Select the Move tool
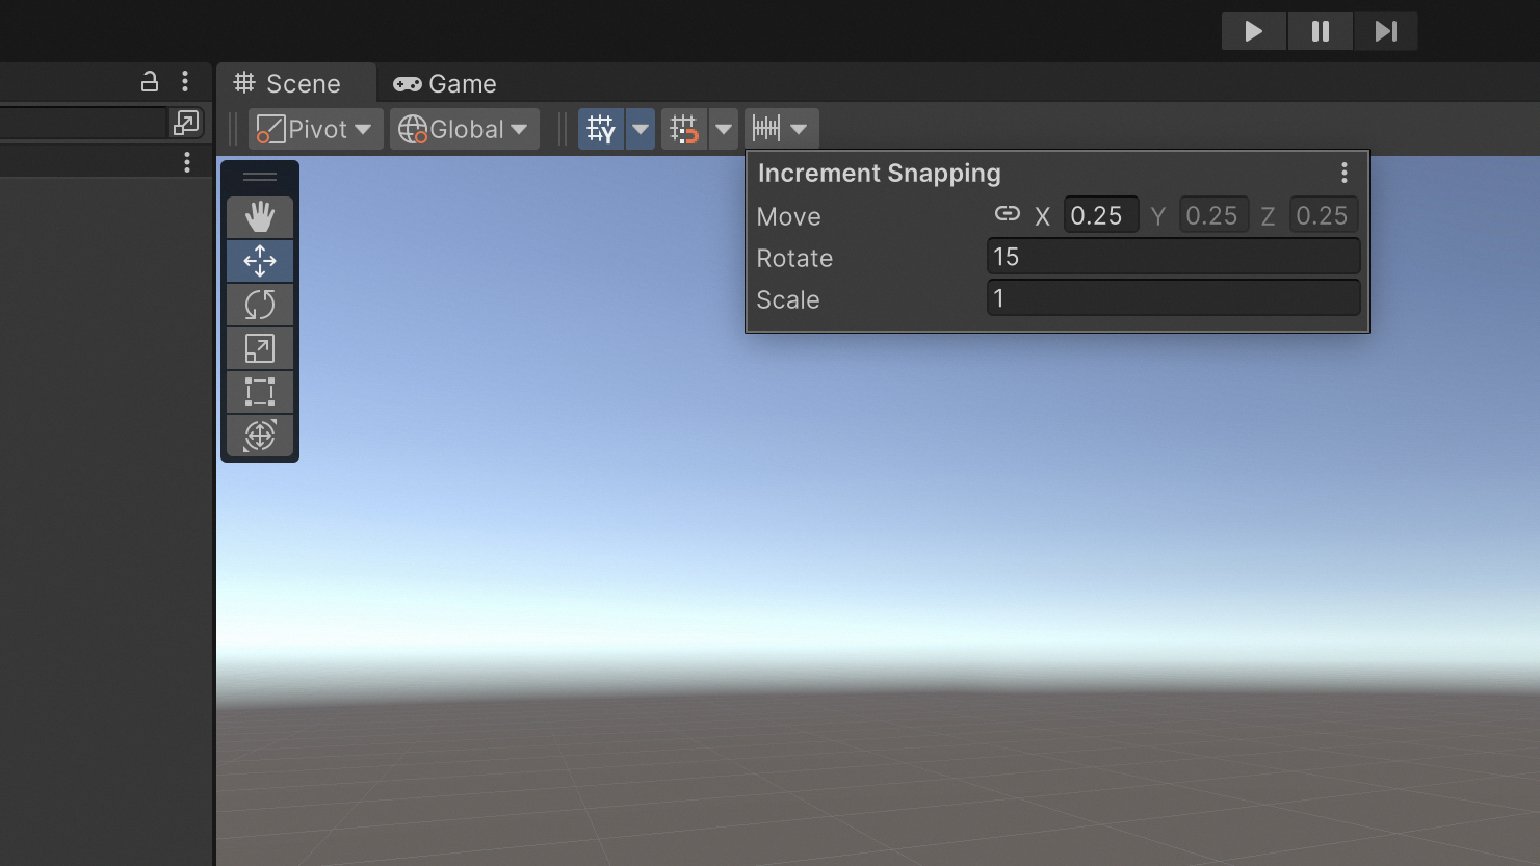 point(259,261)
